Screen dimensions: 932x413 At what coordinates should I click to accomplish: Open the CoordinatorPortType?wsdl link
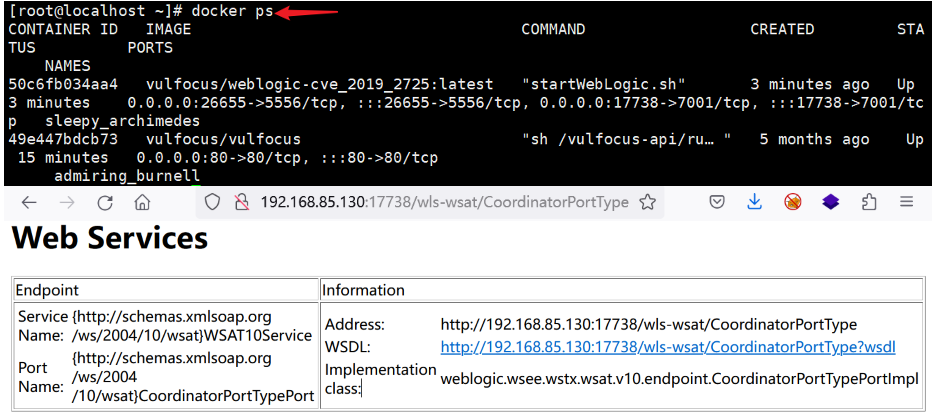click(668, 347)
